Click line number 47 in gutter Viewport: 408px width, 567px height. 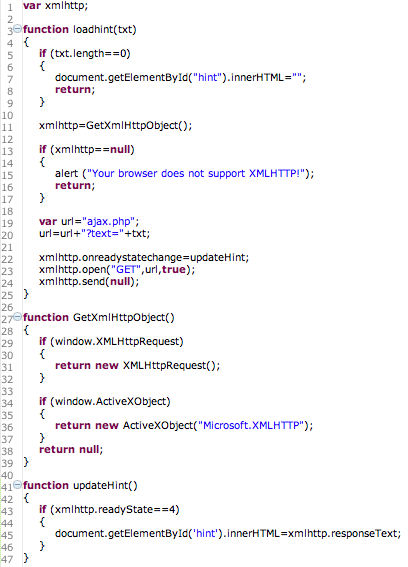[7, 559]
